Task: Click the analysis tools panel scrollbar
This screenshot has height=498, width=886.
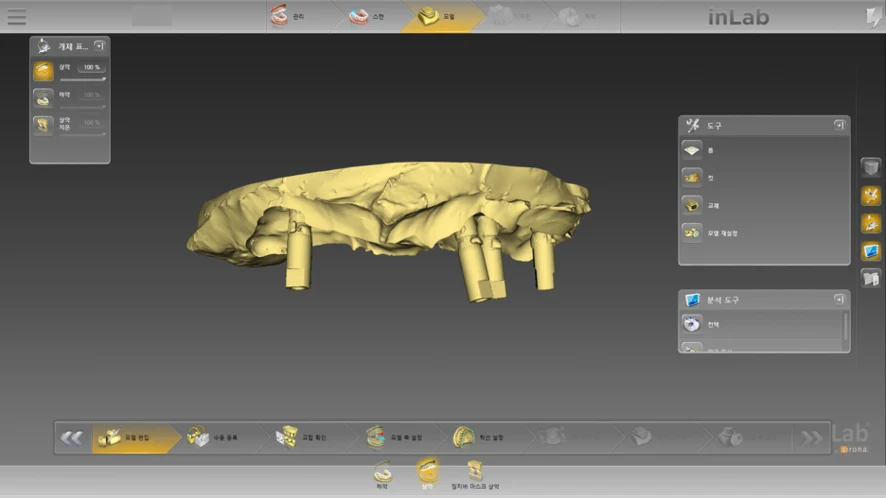Action: [x=845, y=327]
